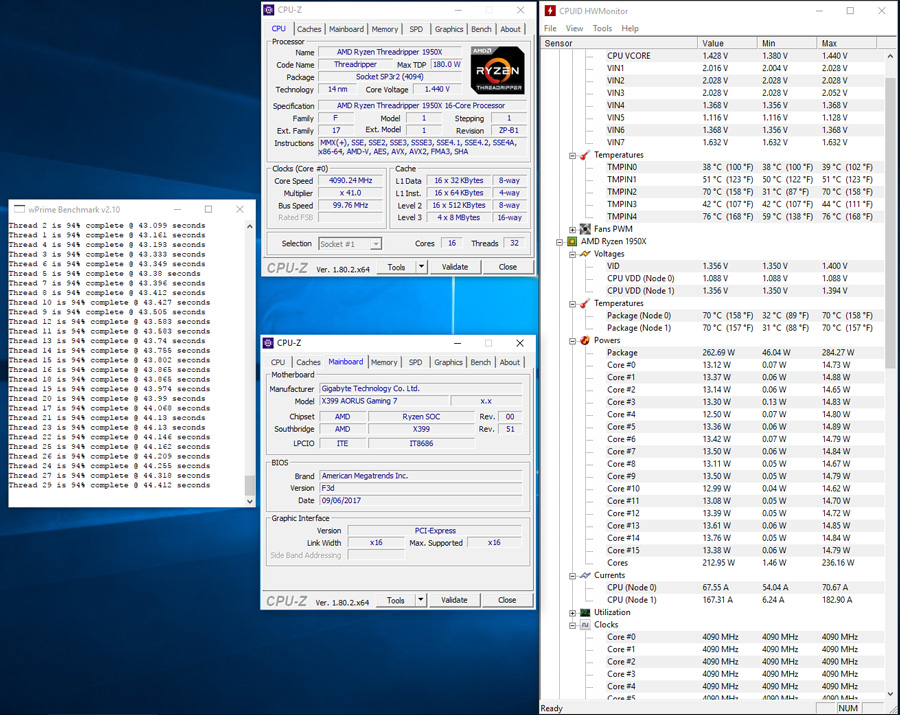Click the Utilization graph icon
This screenshot has height=715, width=900.
click(x=585, y=612)
